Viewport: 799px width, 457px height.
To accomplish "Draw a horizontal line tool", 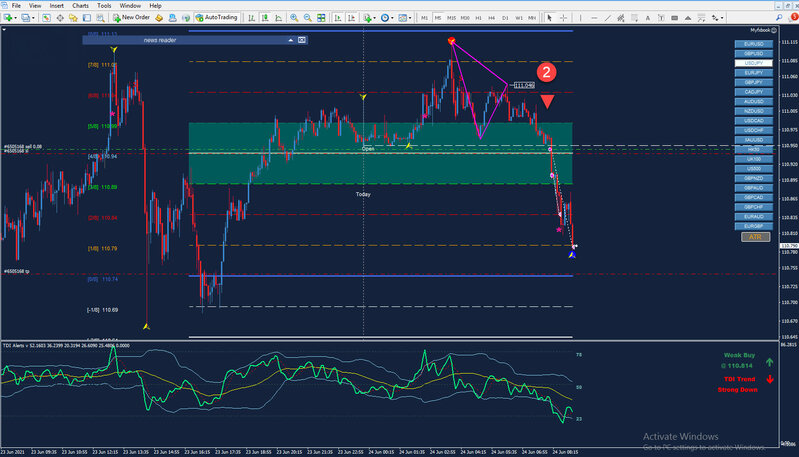I will (x=594, y=18).
